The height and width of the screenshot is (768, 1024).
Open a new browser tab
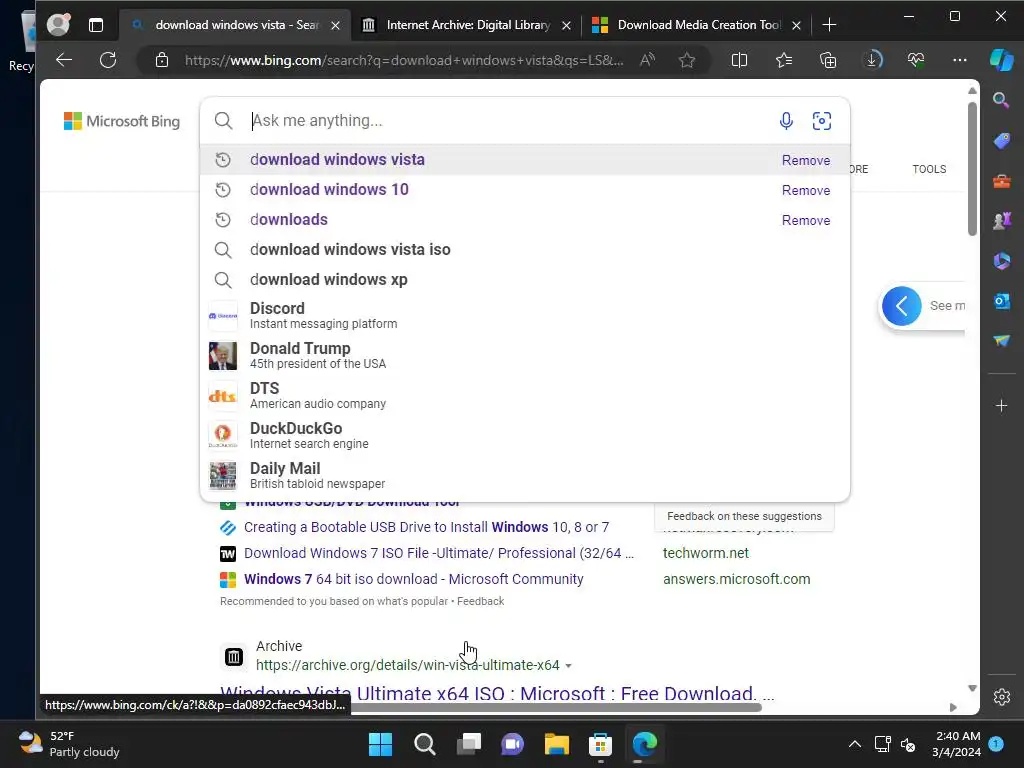point(829,25)
